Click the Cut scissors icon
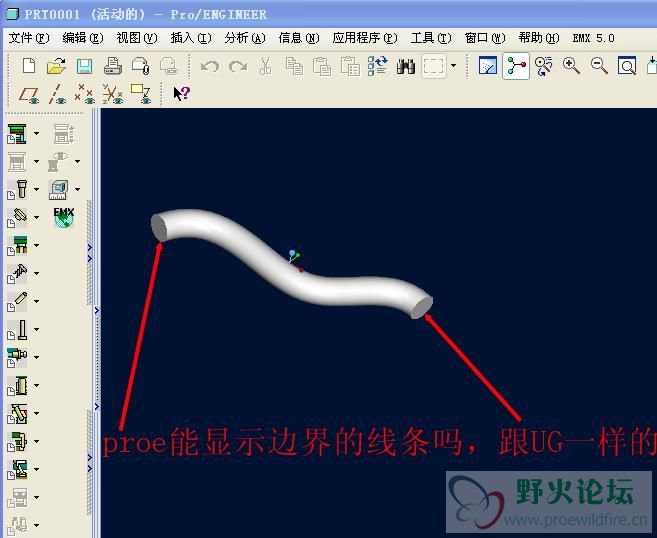This screenshot has height=538, width=657. point(265,66)
